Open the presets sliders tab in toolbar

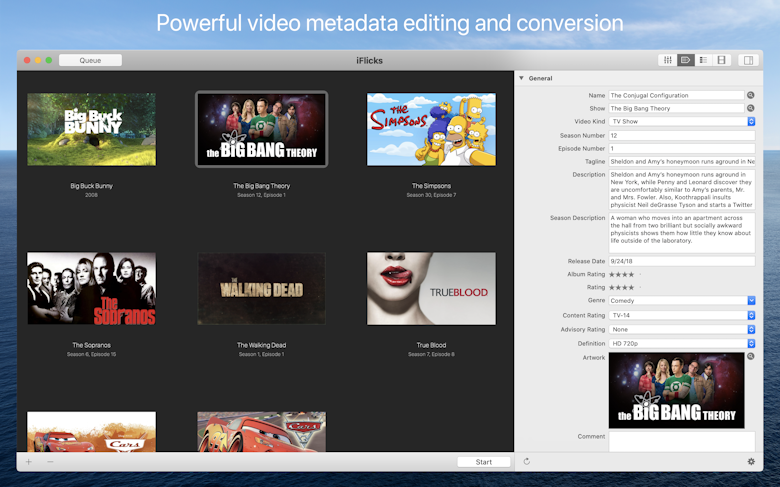(668, 60)
